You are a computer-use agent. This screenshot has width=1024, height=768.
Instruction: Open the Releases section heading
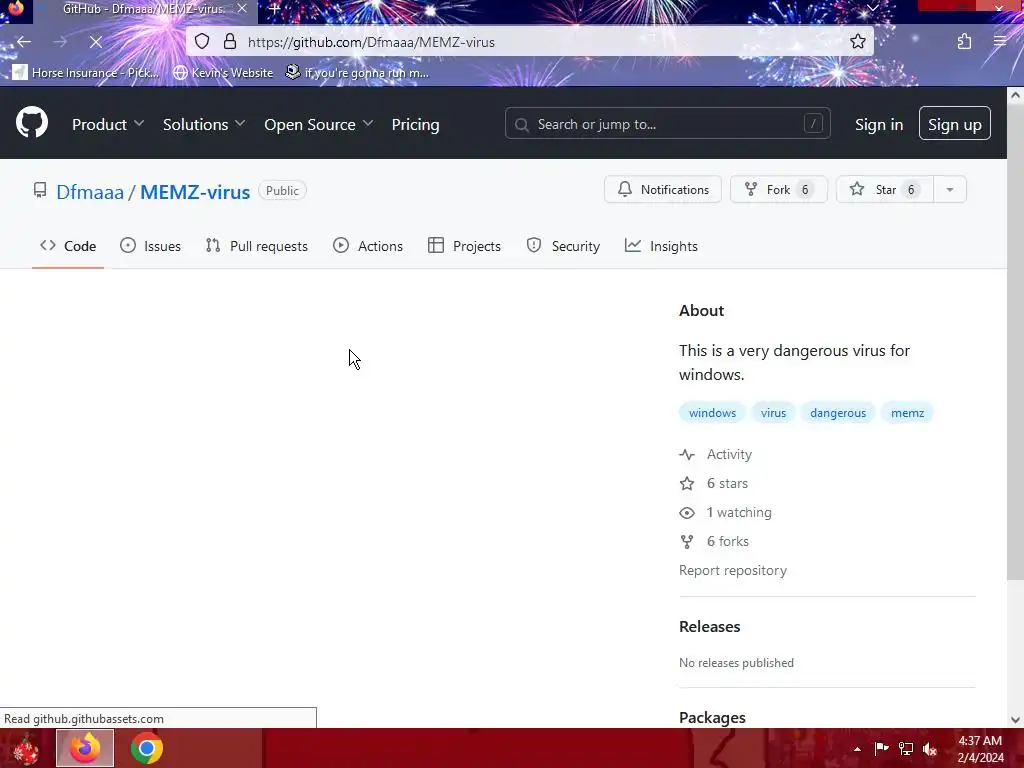709,626
